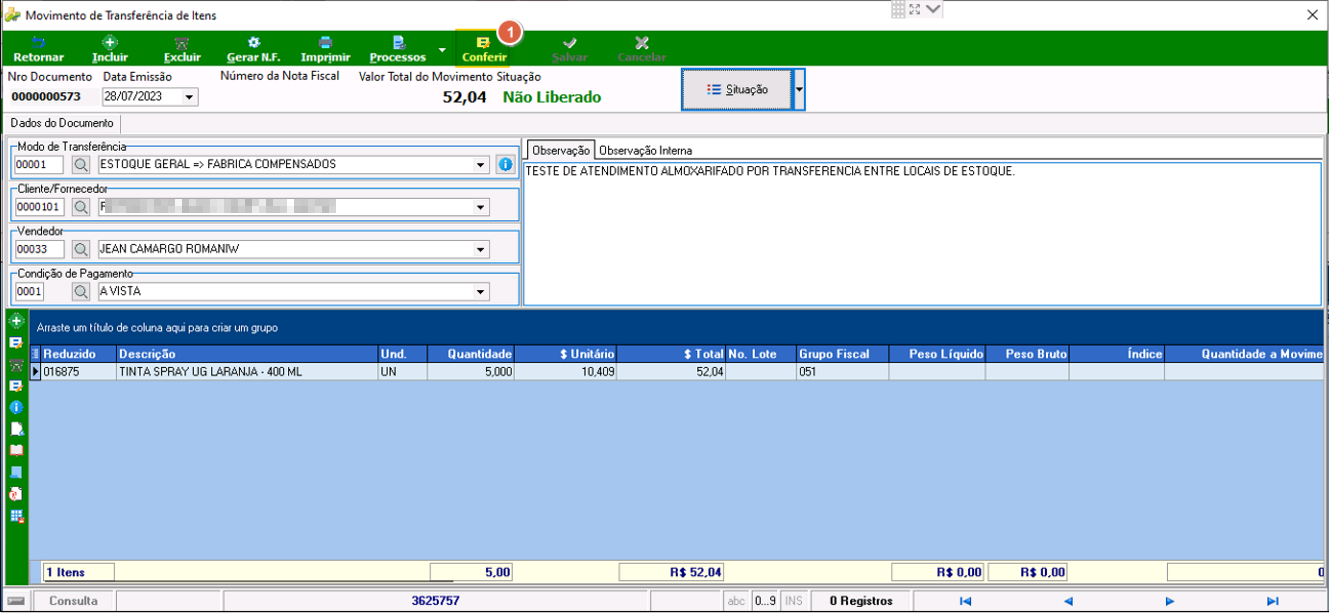Viewport: 1329px width, 615px height.
Task: Switch to the Observação Interna tab
Action: [645, 150]
